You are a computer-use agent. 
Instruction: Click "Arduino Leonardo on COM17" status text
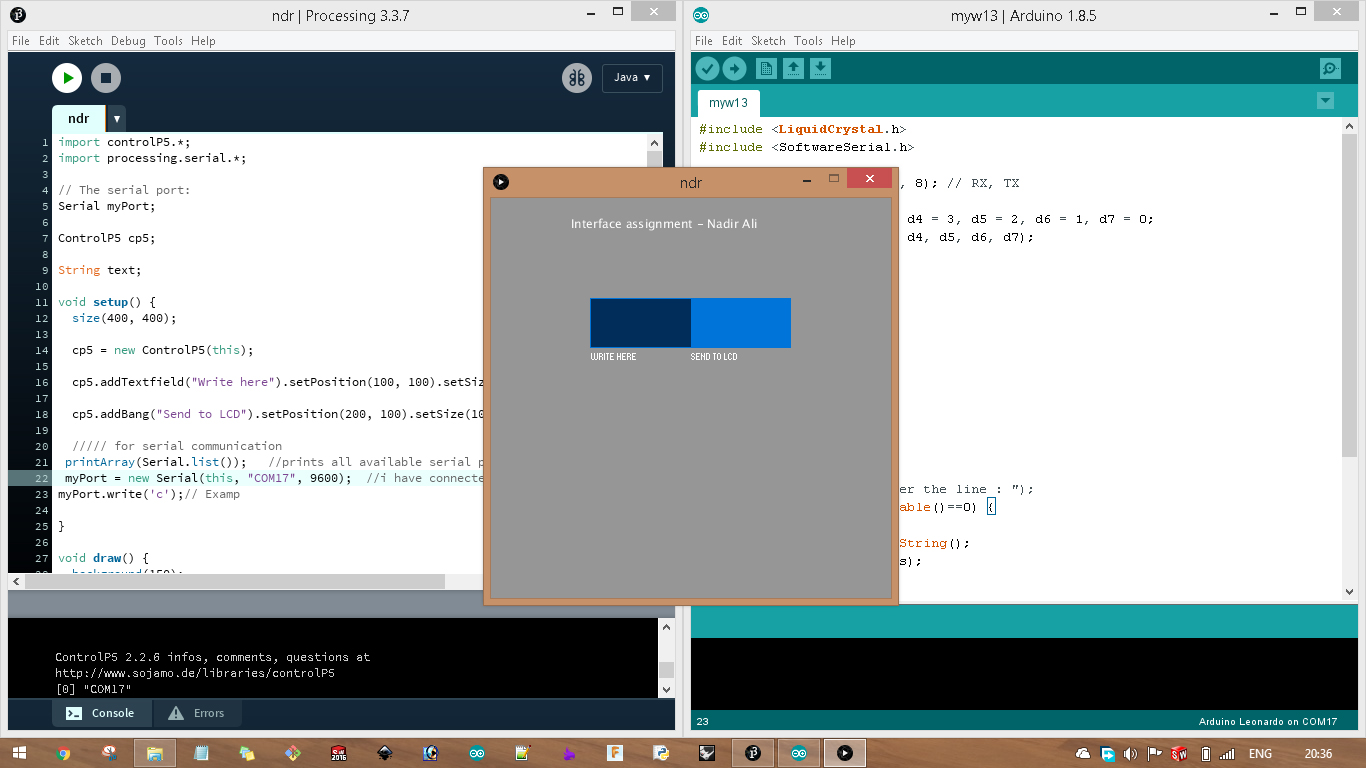pos(1268,722)
